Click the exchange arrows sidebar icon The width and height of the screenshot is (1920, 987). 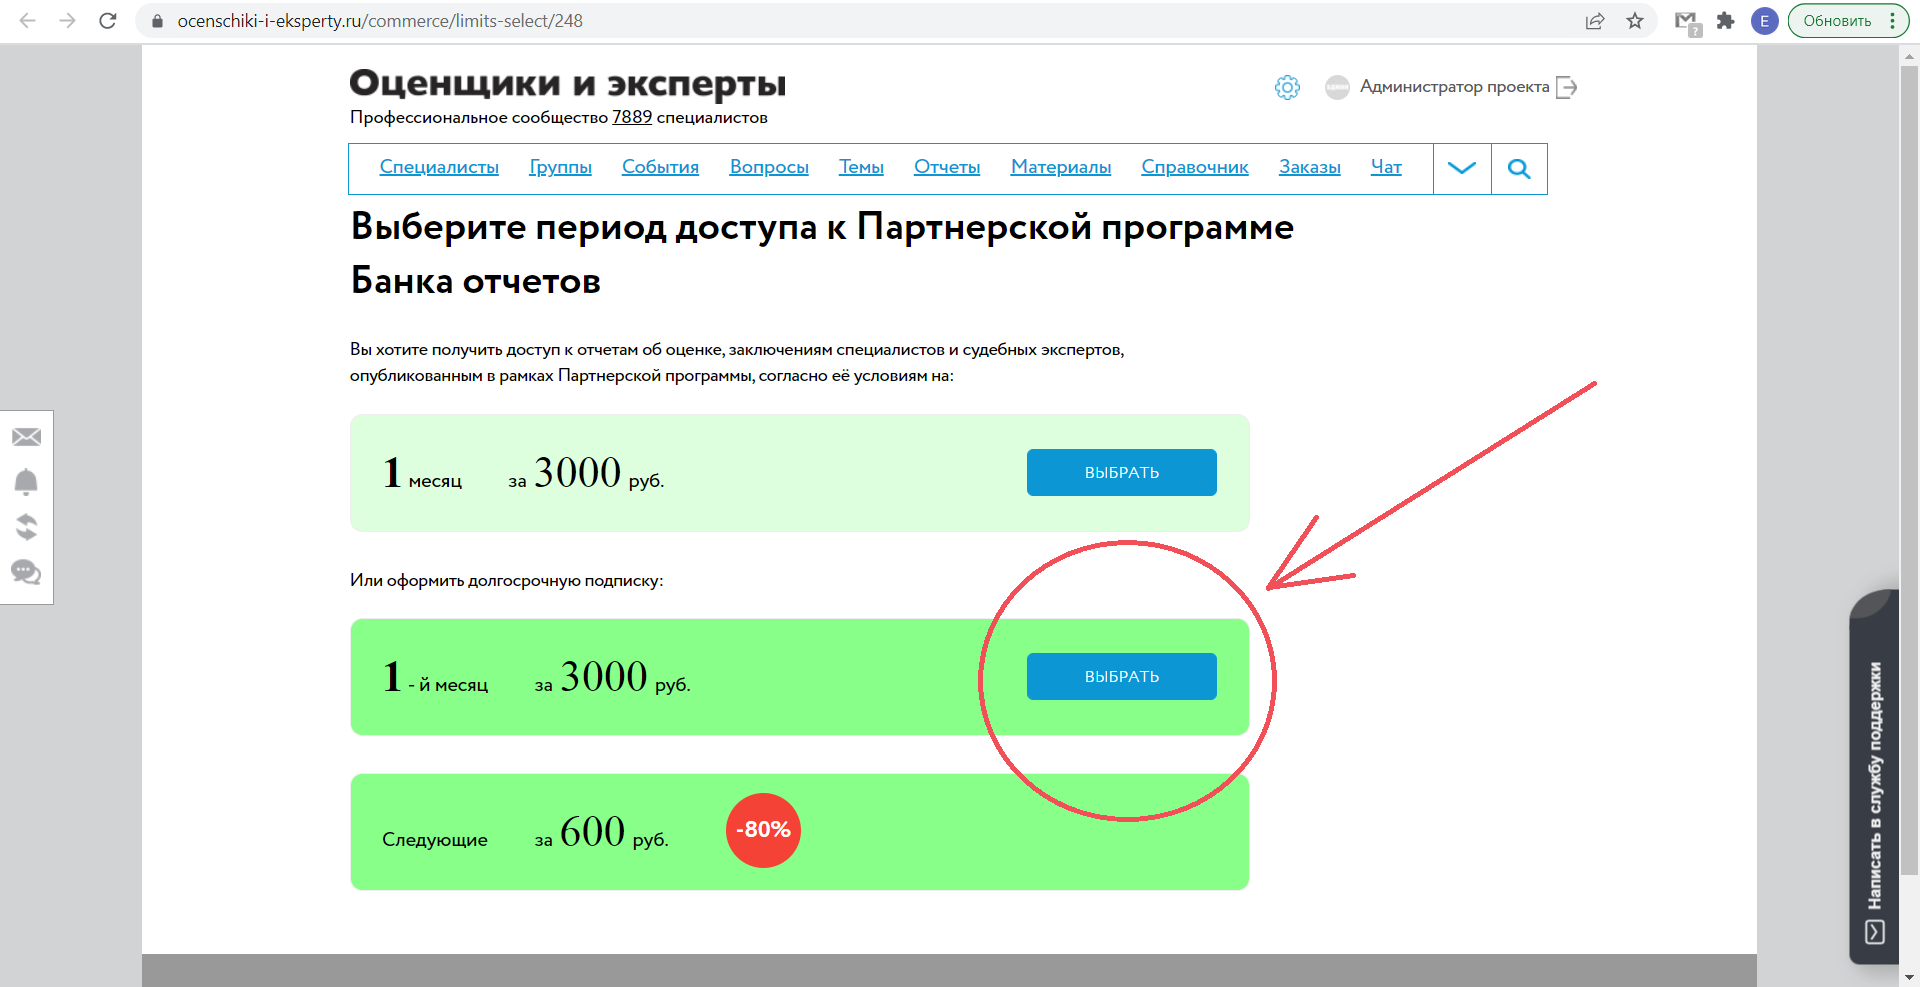click(x=27, y=527)
